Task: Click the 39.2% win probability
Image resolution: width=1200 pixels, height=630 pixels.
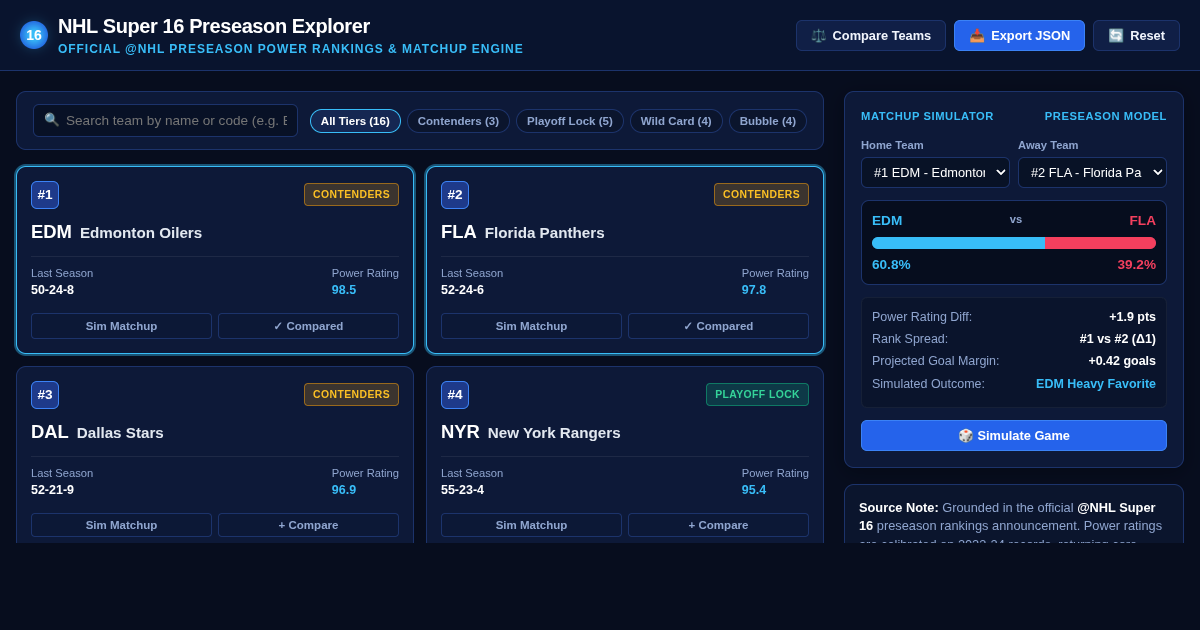Action: [1137, 265]
